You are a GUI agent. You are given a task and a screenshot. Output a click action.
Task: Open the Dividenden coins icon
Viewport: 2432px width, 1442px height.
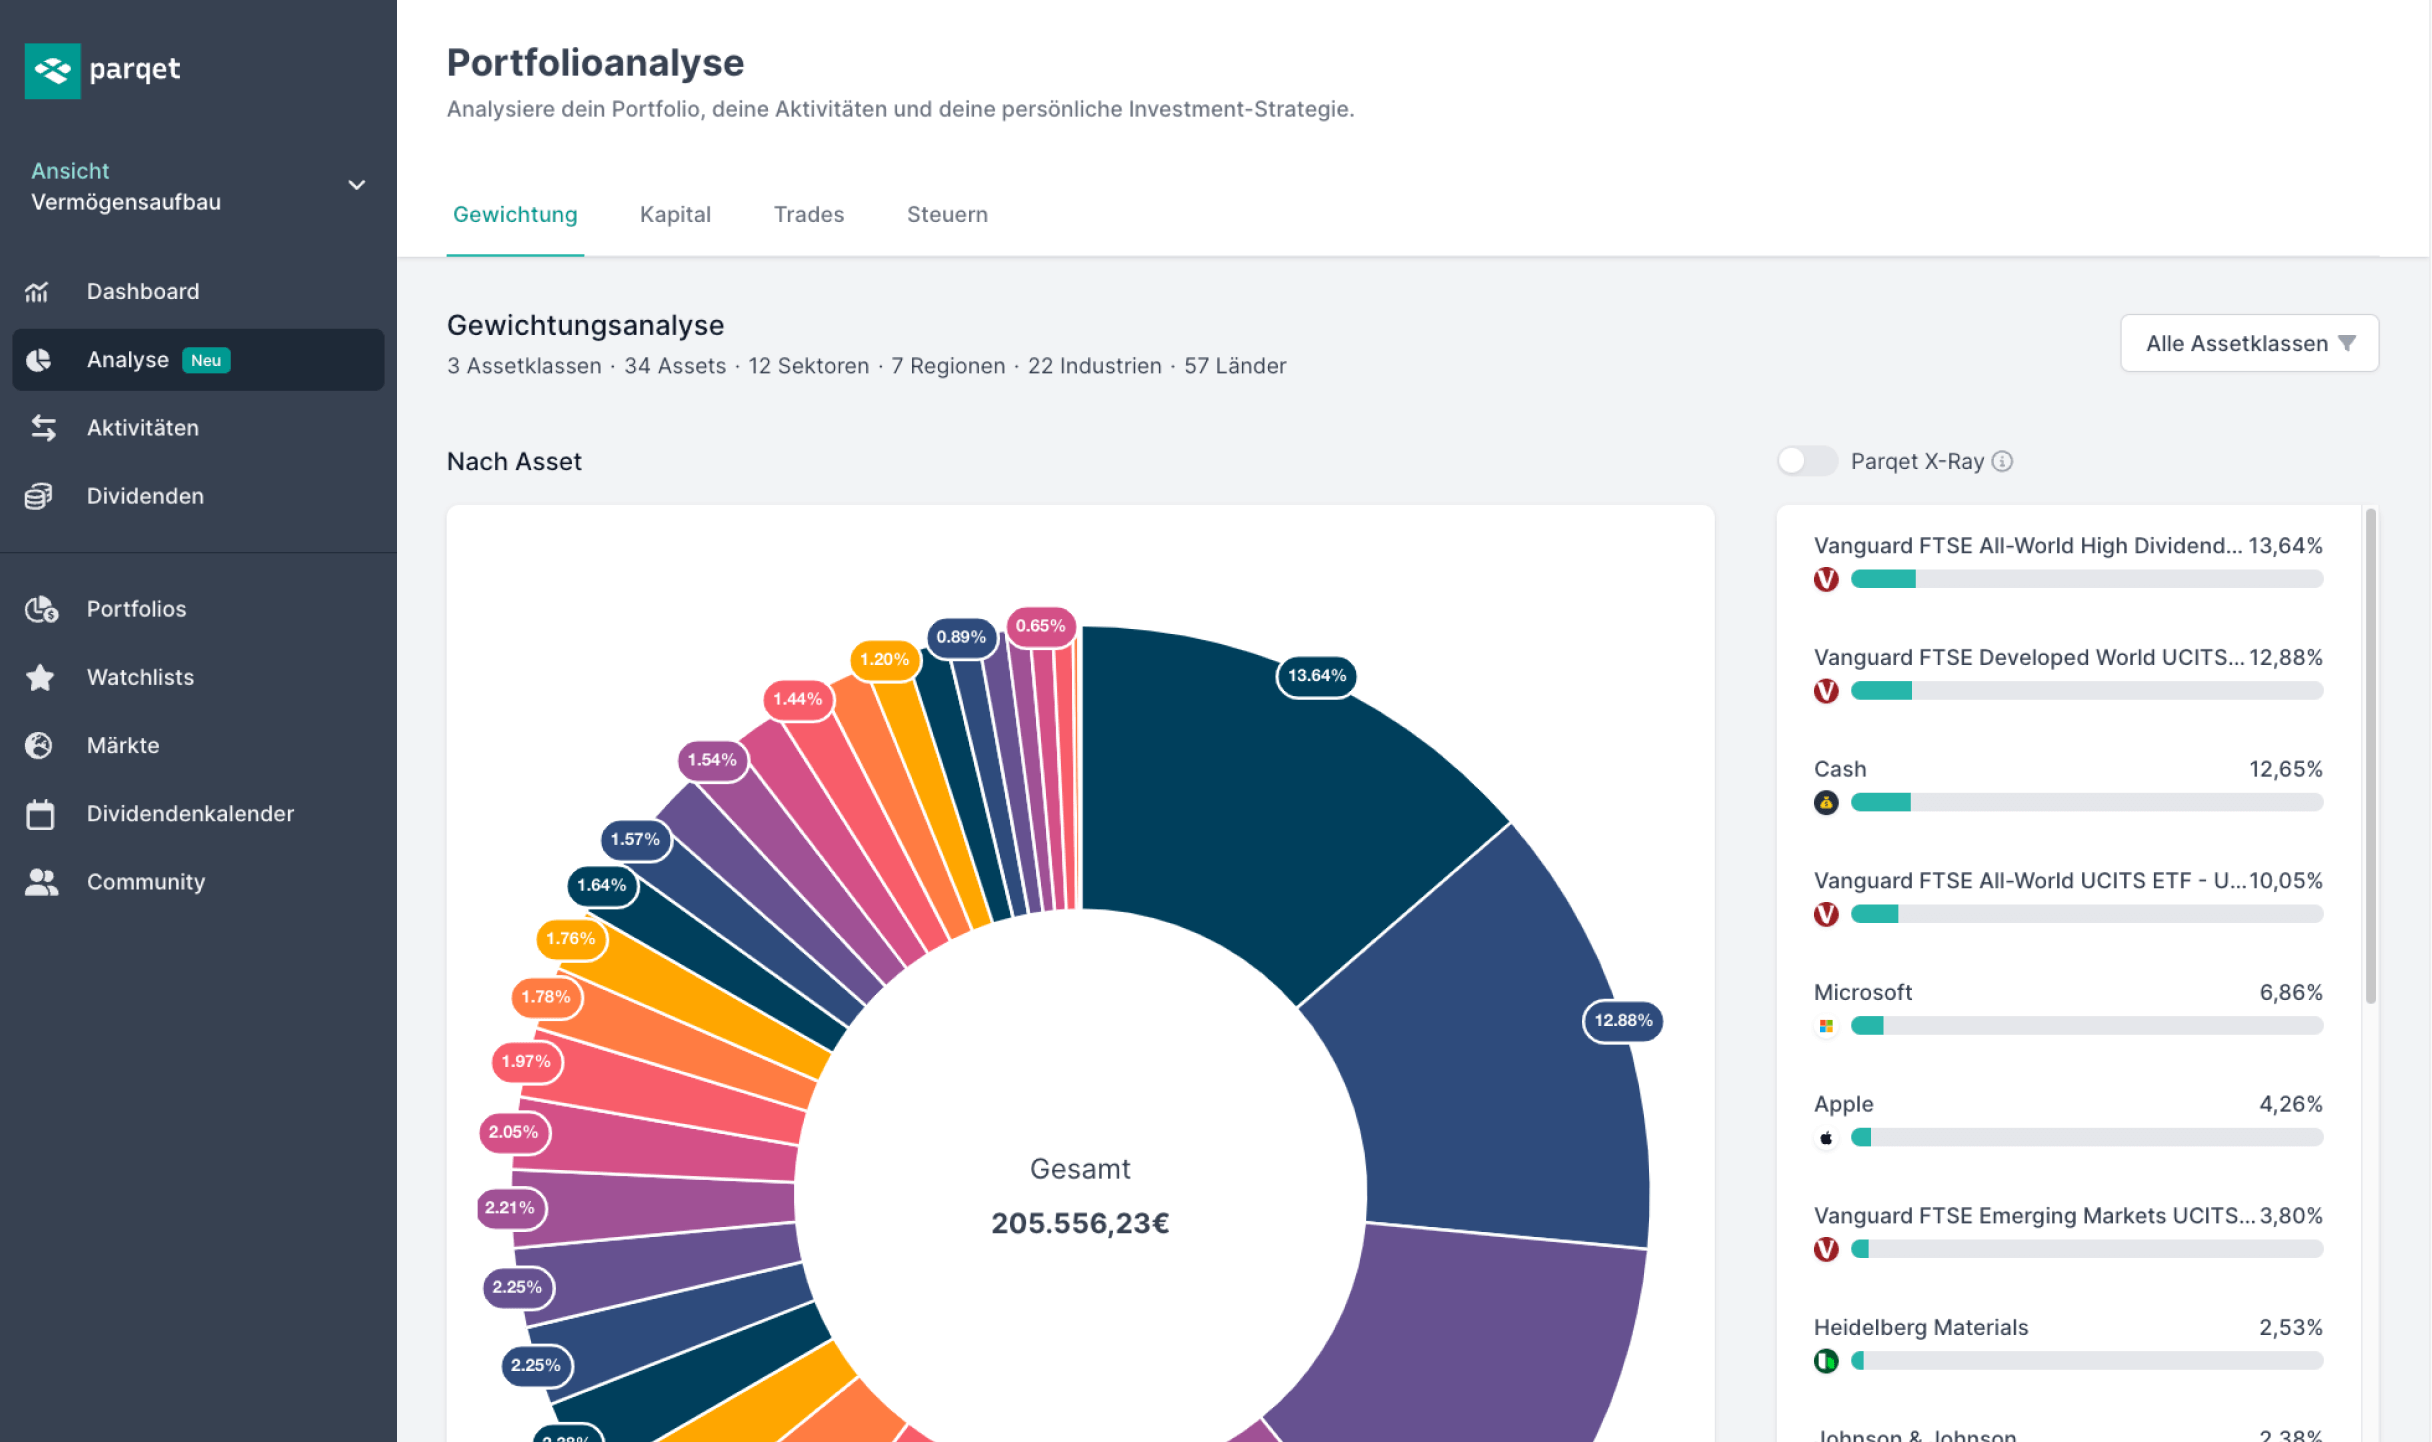click(38, 496)
